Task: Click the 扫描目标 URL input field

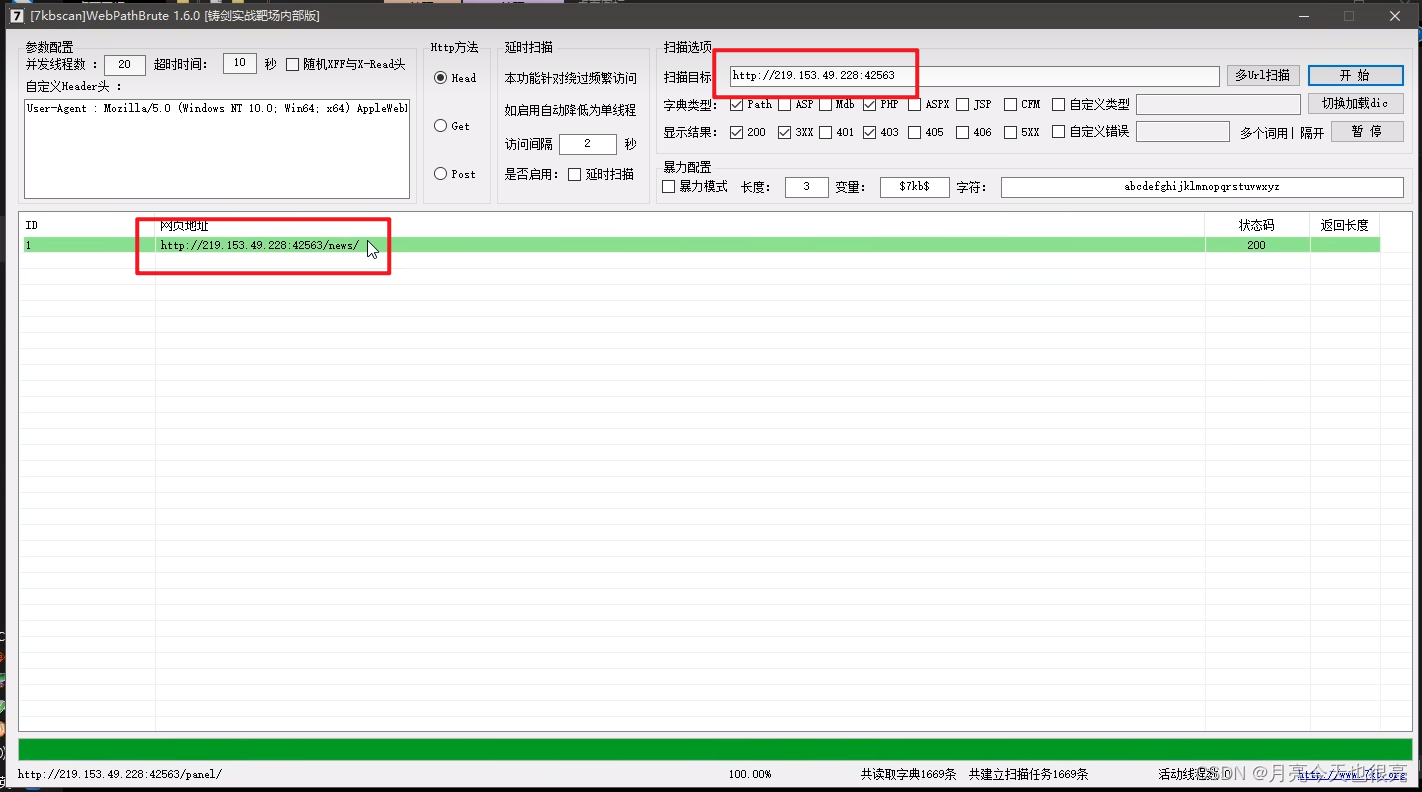Action: (x=974, y=76)
